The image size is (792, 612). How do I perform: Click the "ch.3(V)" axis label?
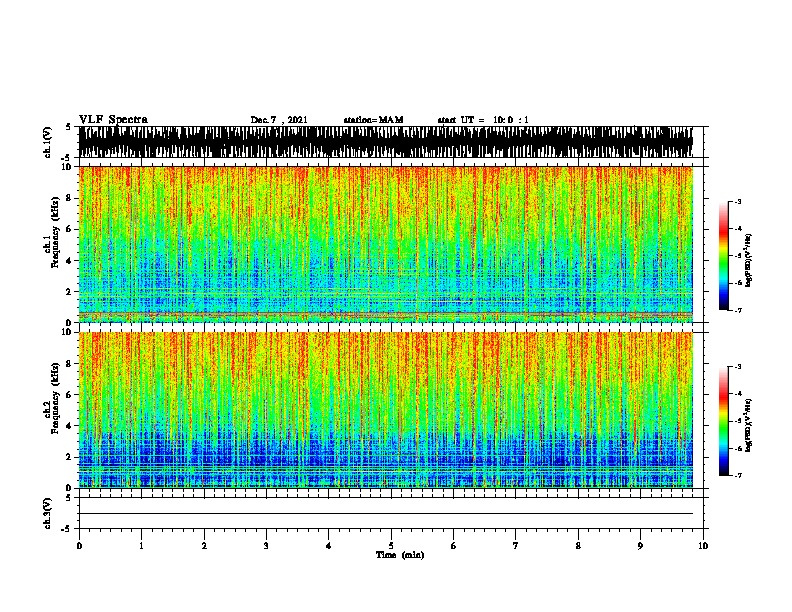click(48, 513)
